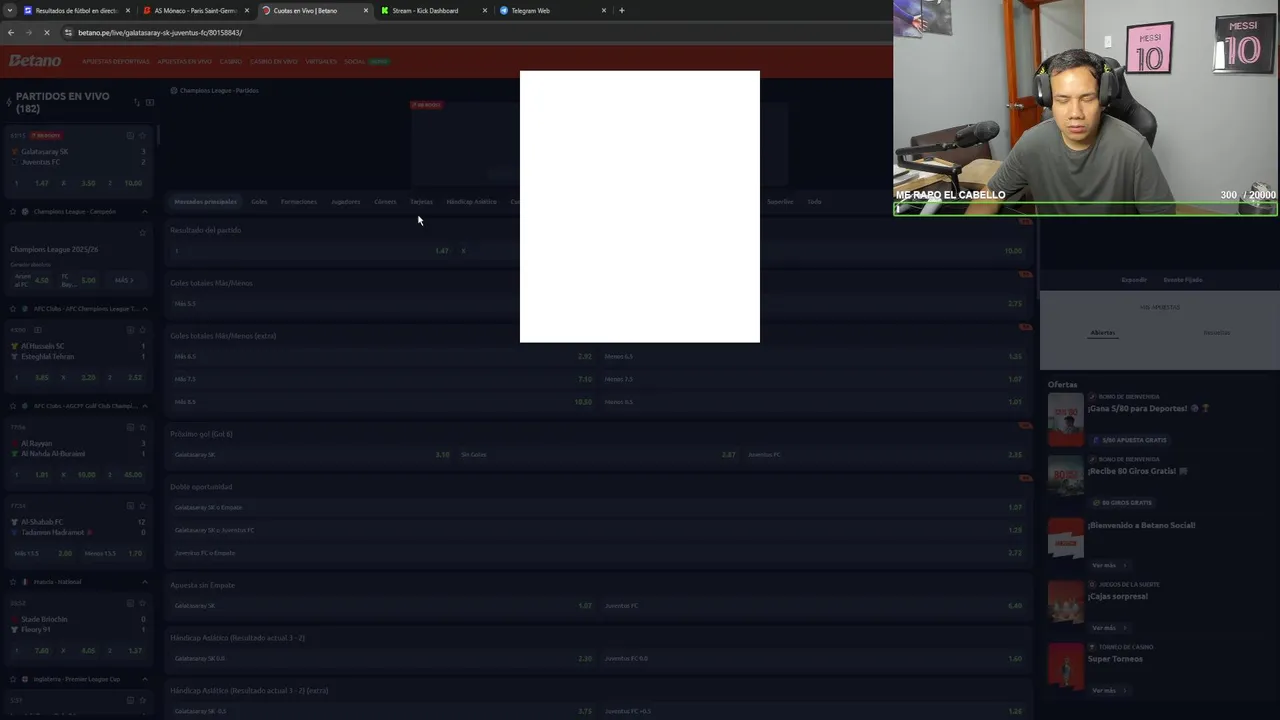
Task: Open the Al-Shabab FC match row
Action: click(x=78, y=527)
